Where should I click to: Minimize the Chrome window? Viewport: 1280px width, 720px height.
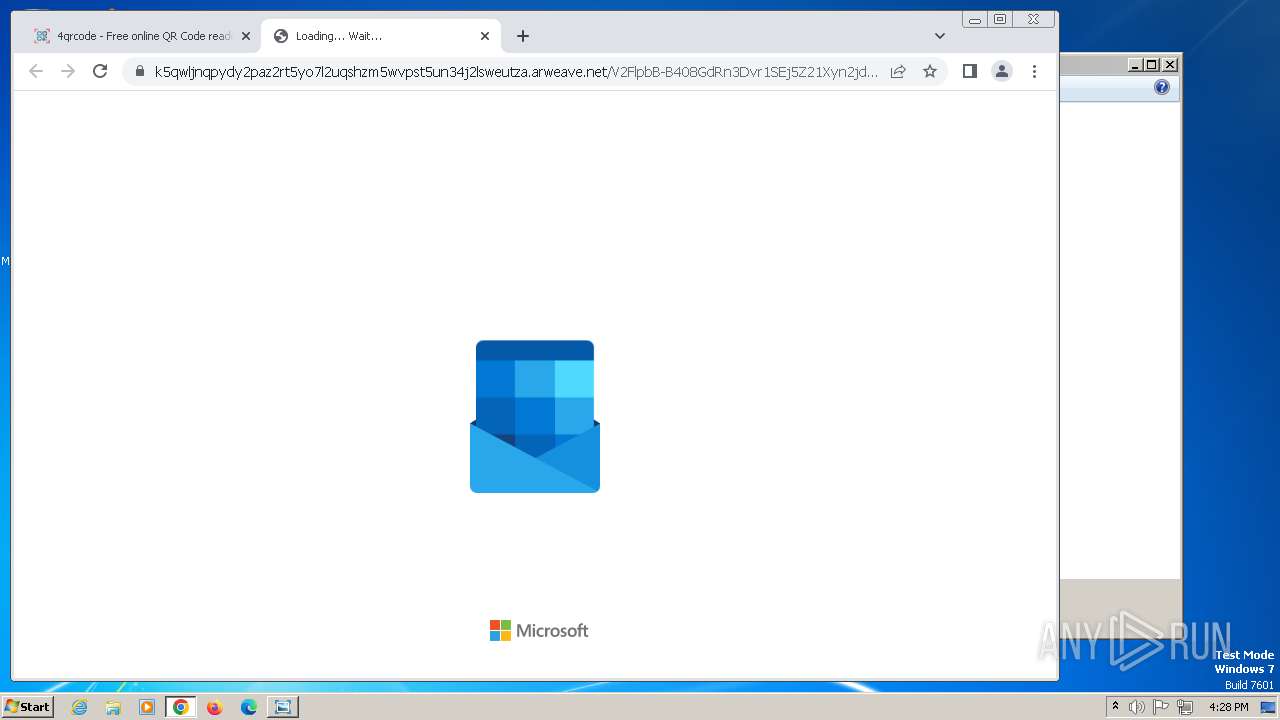coord(975,19)
